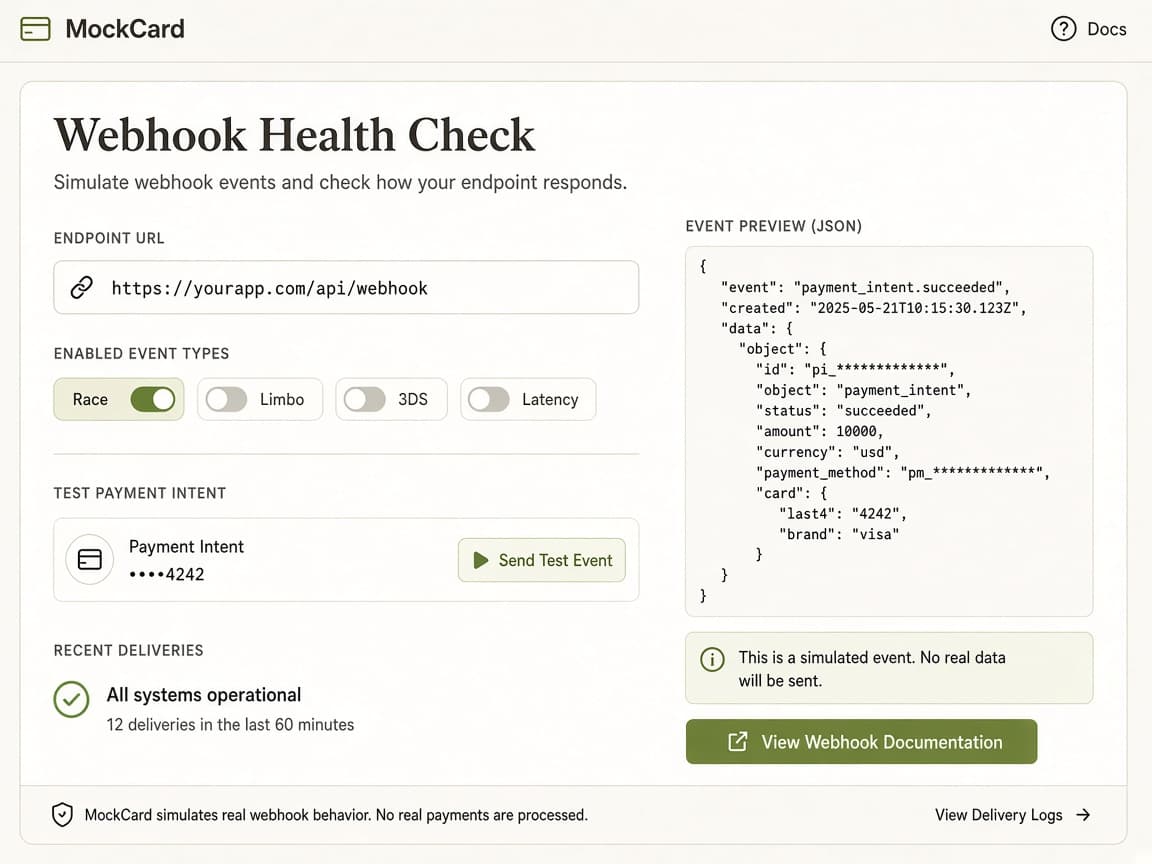Click the "This is a simulated event" notice text
The width and height of the screenshot is (1152, 864).
click(x=872, y=669)
